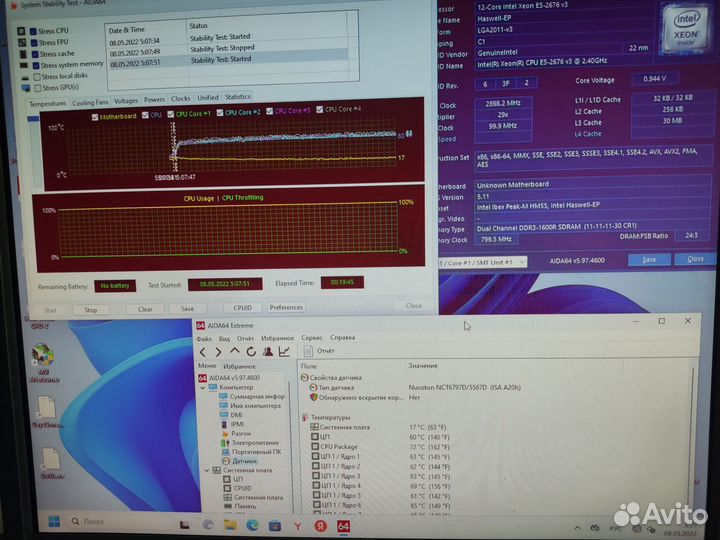Uncheck Motherboard graph checkbox
720x540 pixels.
(x=95, y=117)
